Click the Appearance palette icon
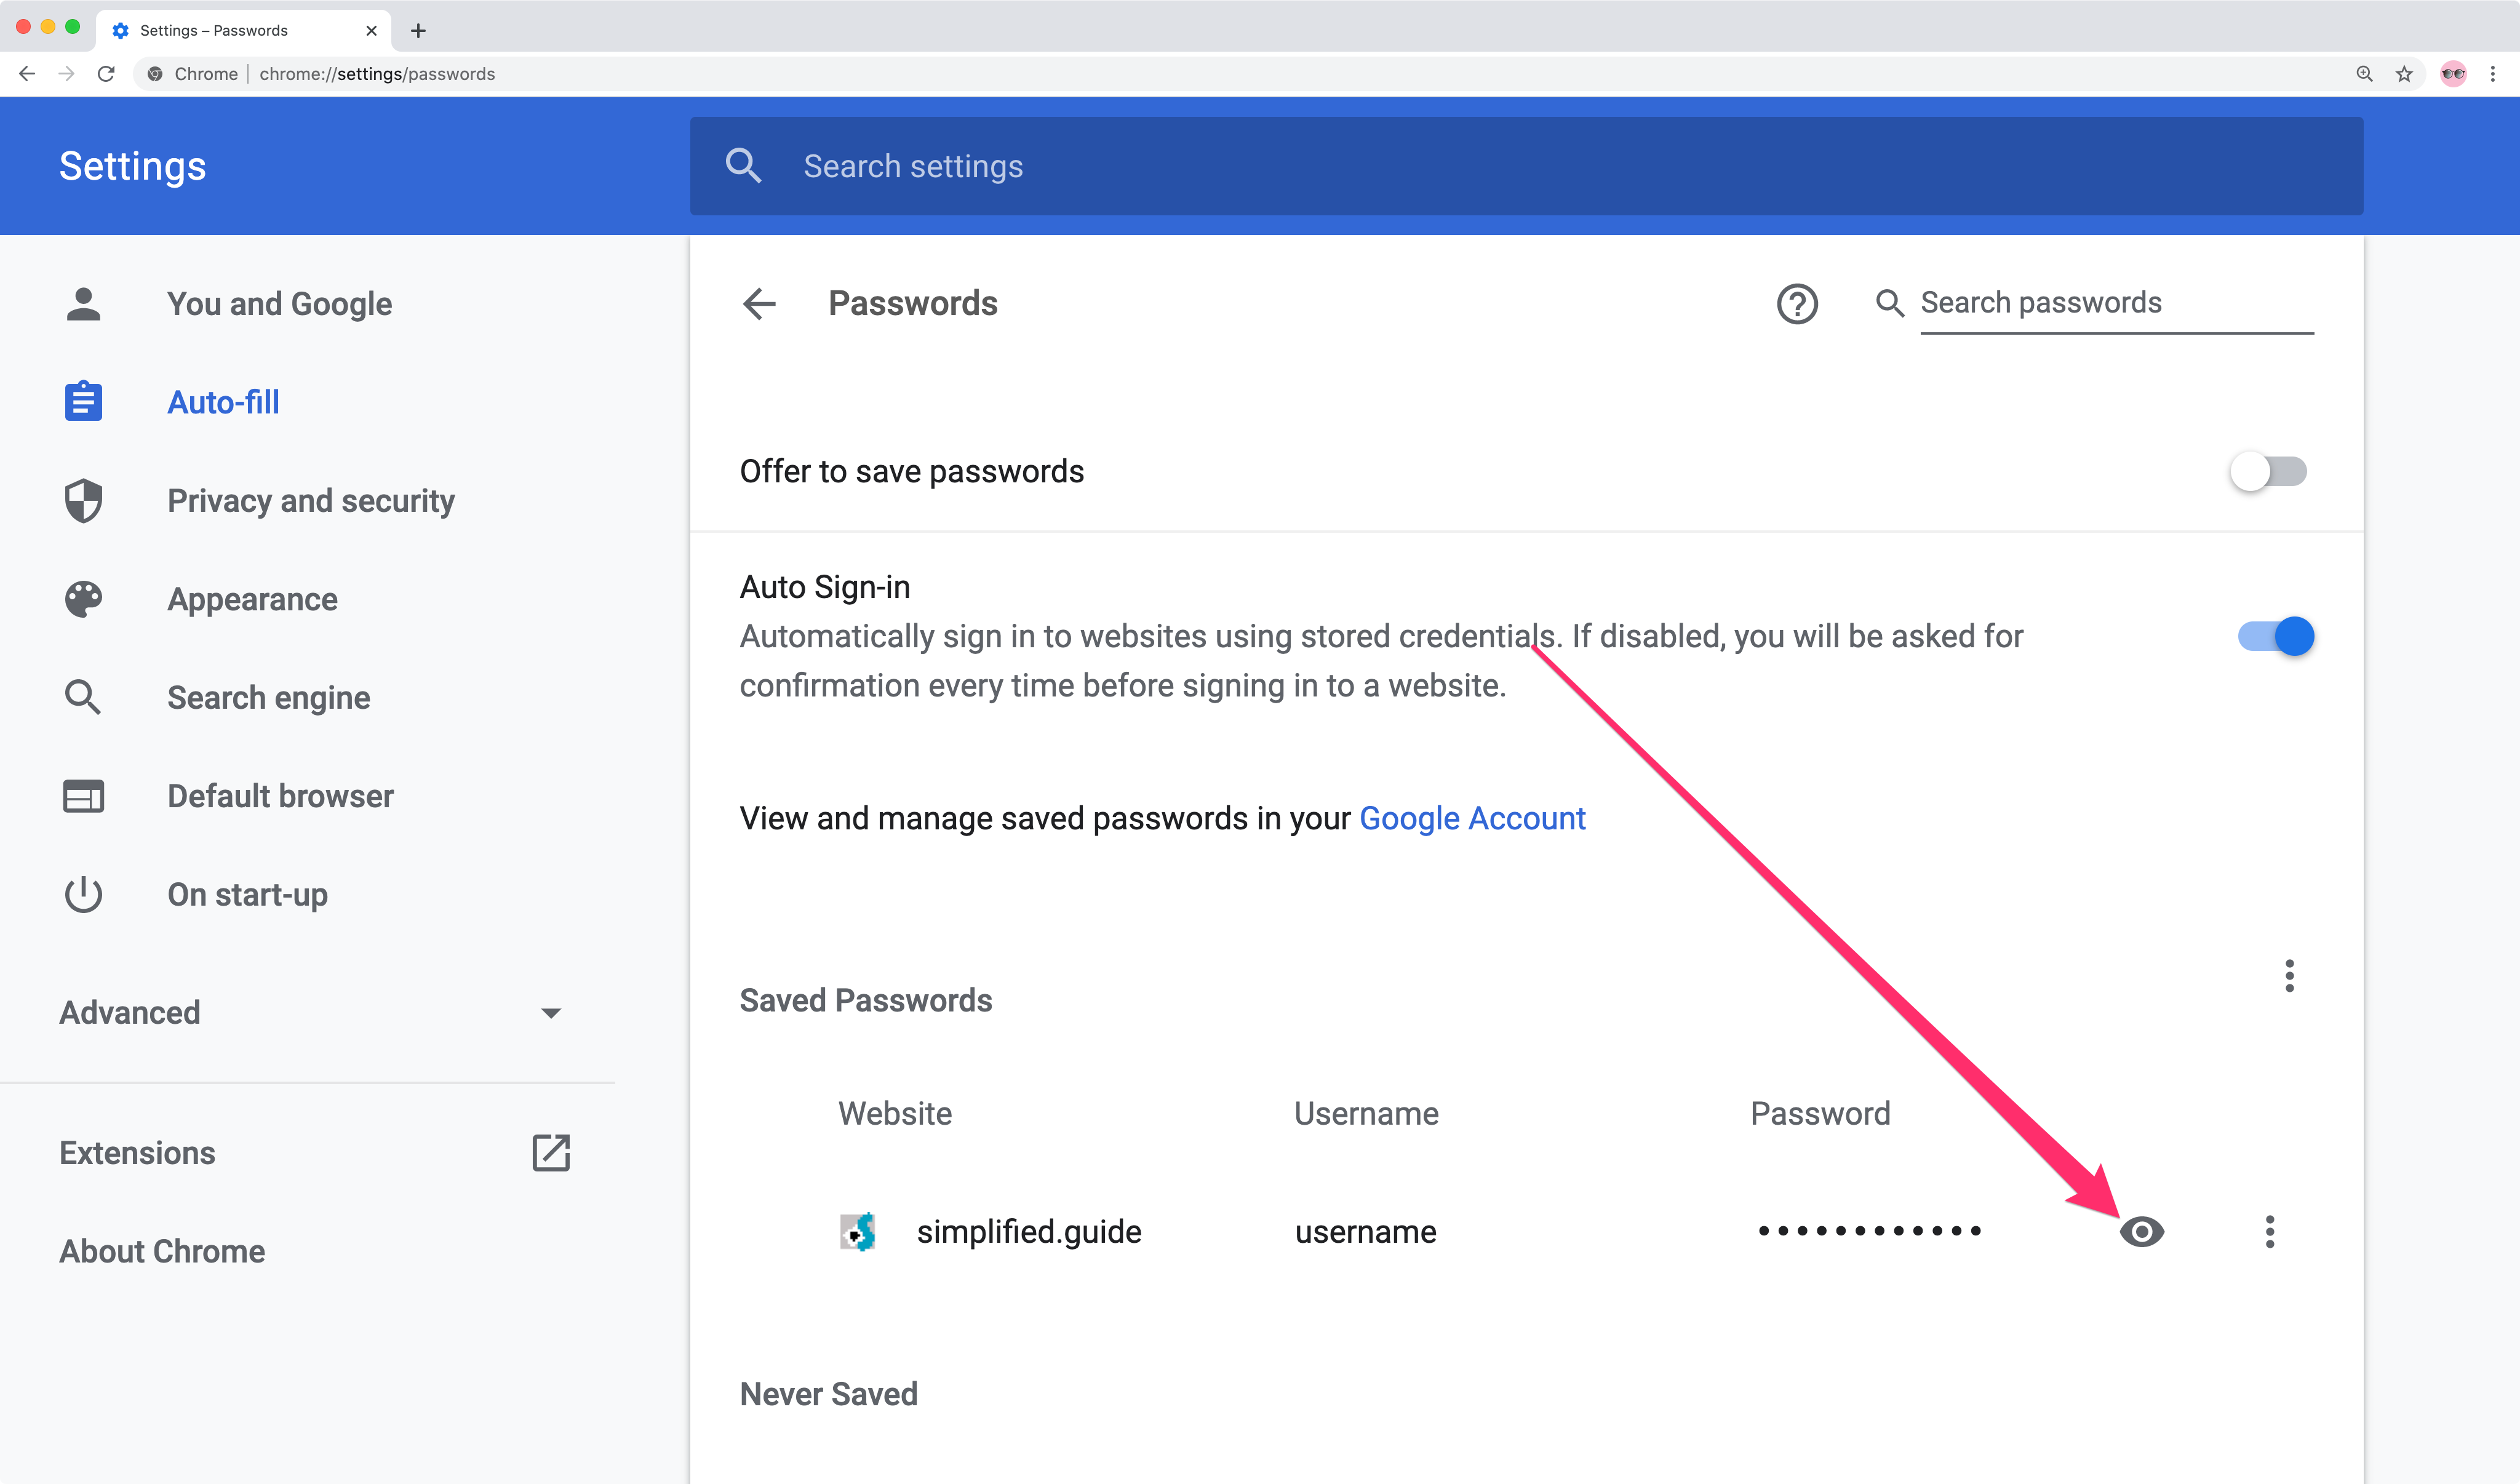The height and width of the screenshot is (1484, 2520). click(83, 599)
